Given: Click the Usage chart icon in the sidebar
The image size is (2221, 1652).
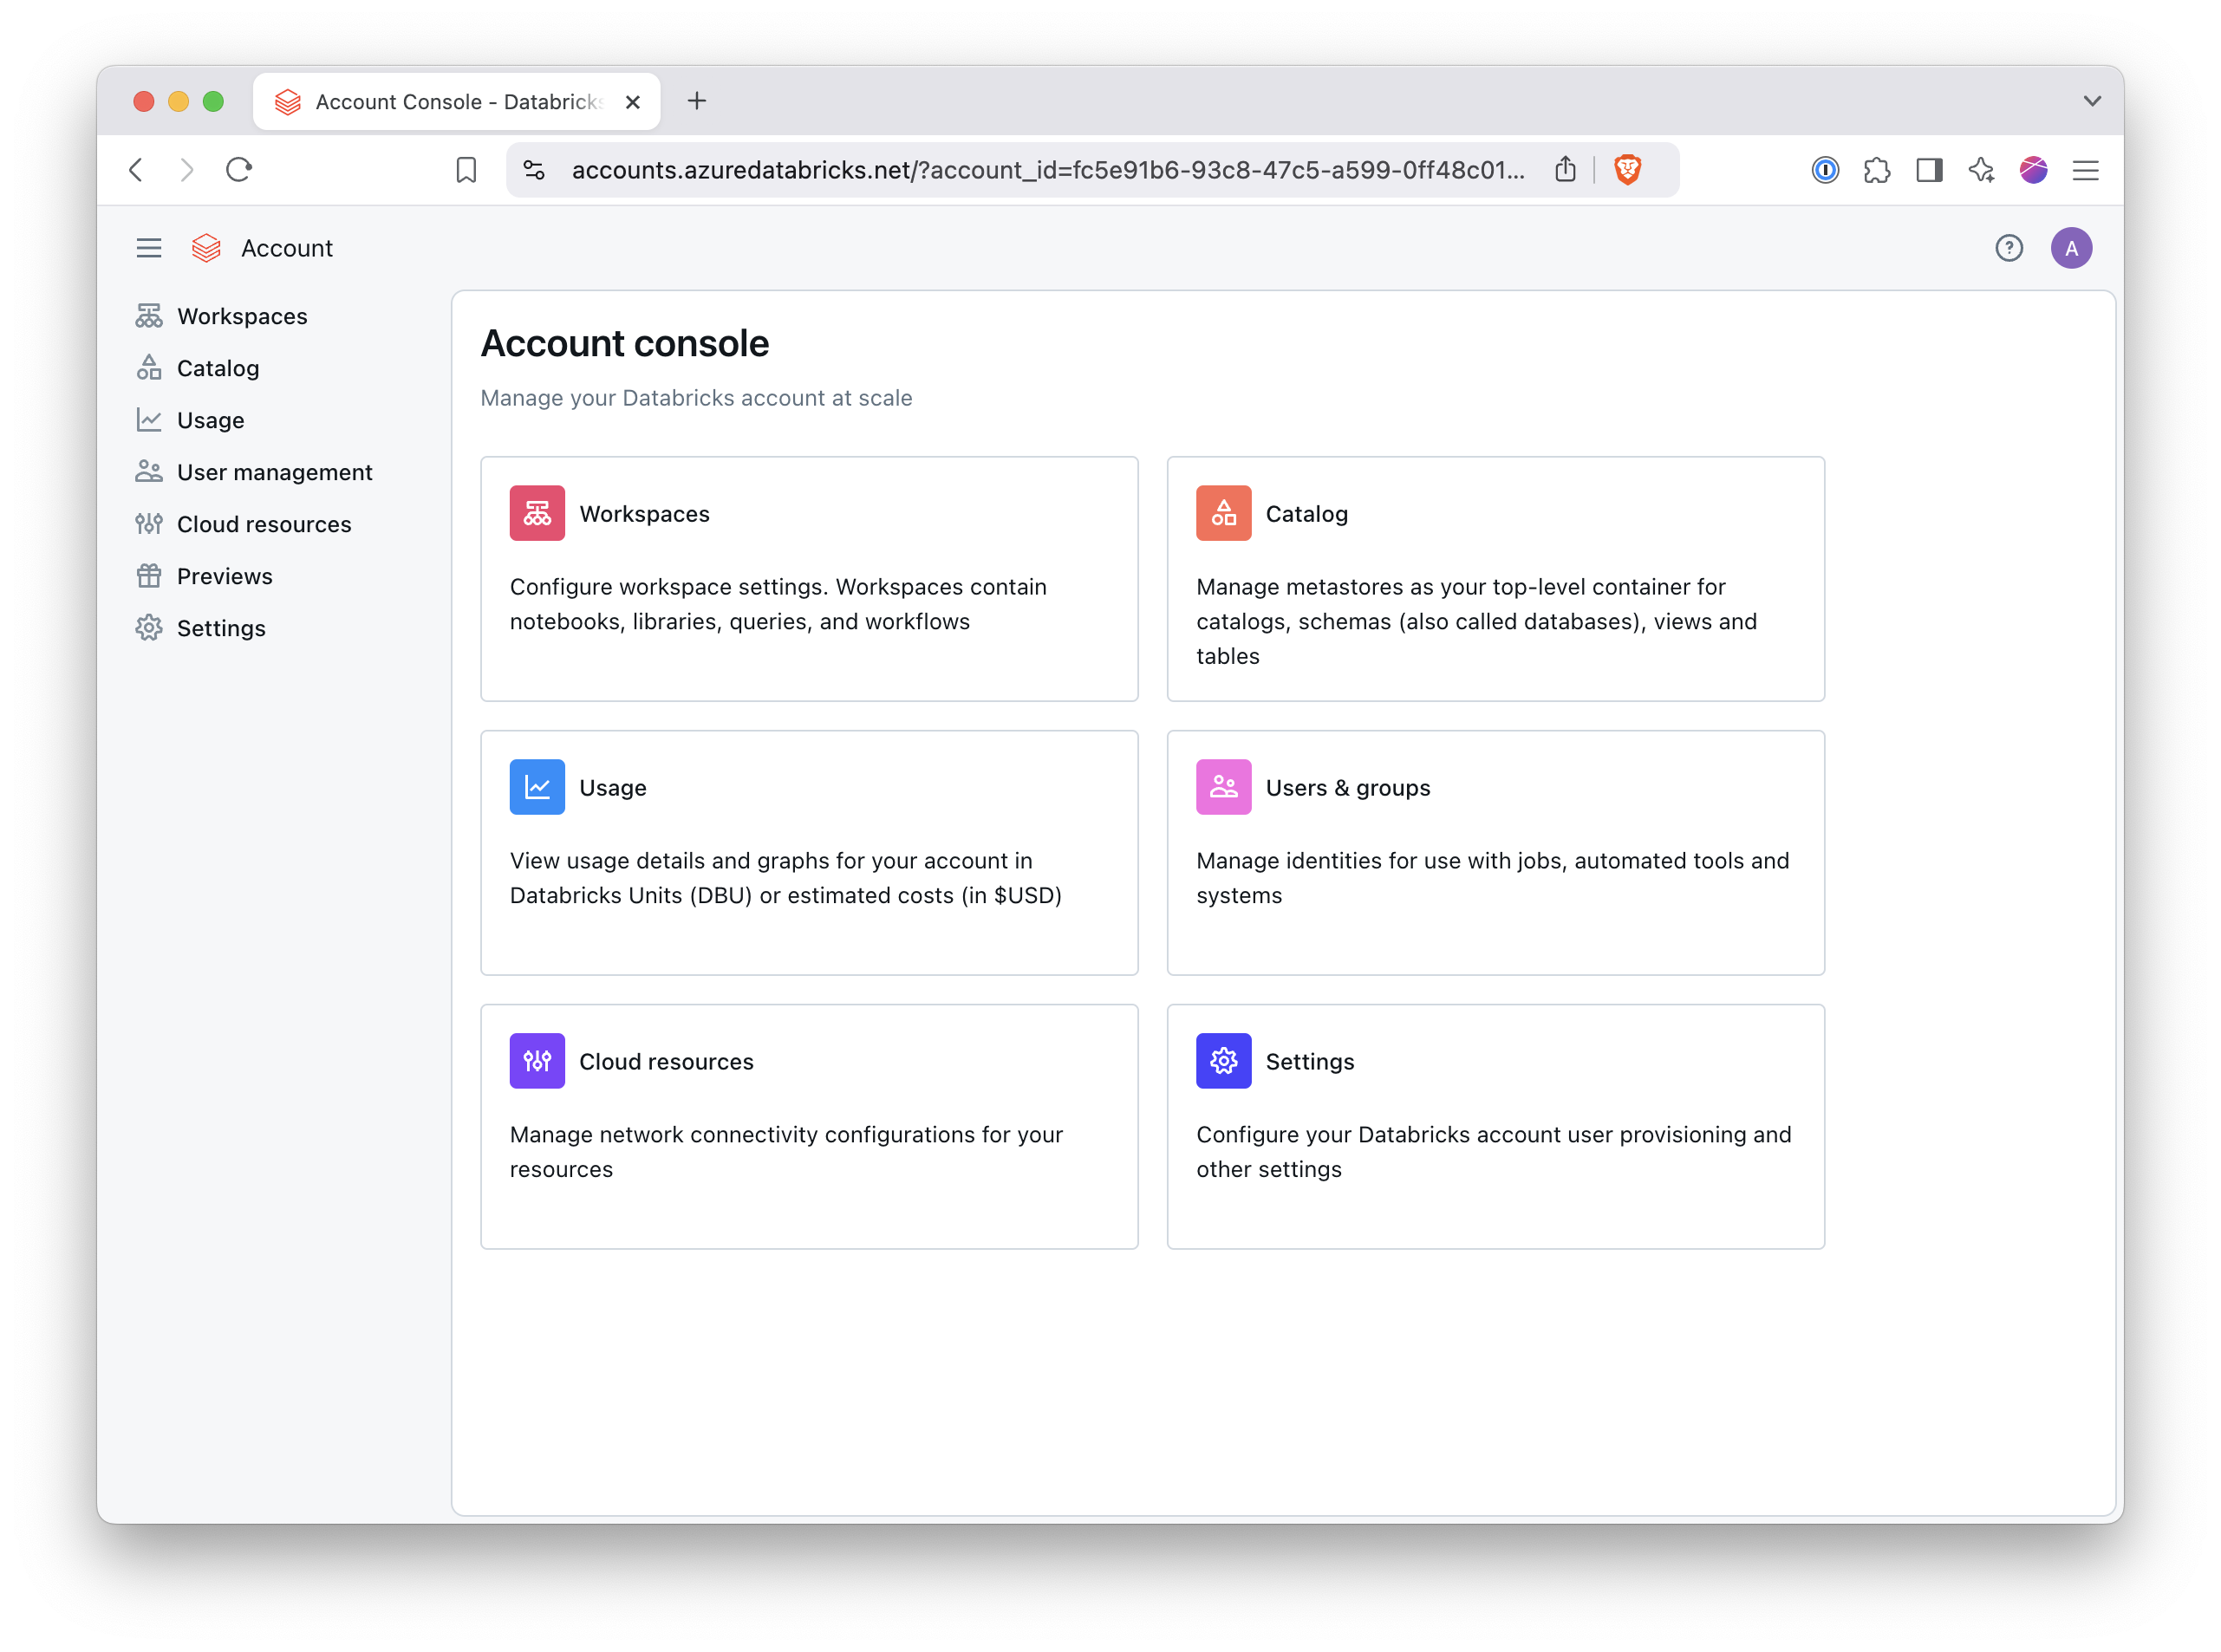Looking at the screenshot, I should 149,420.
